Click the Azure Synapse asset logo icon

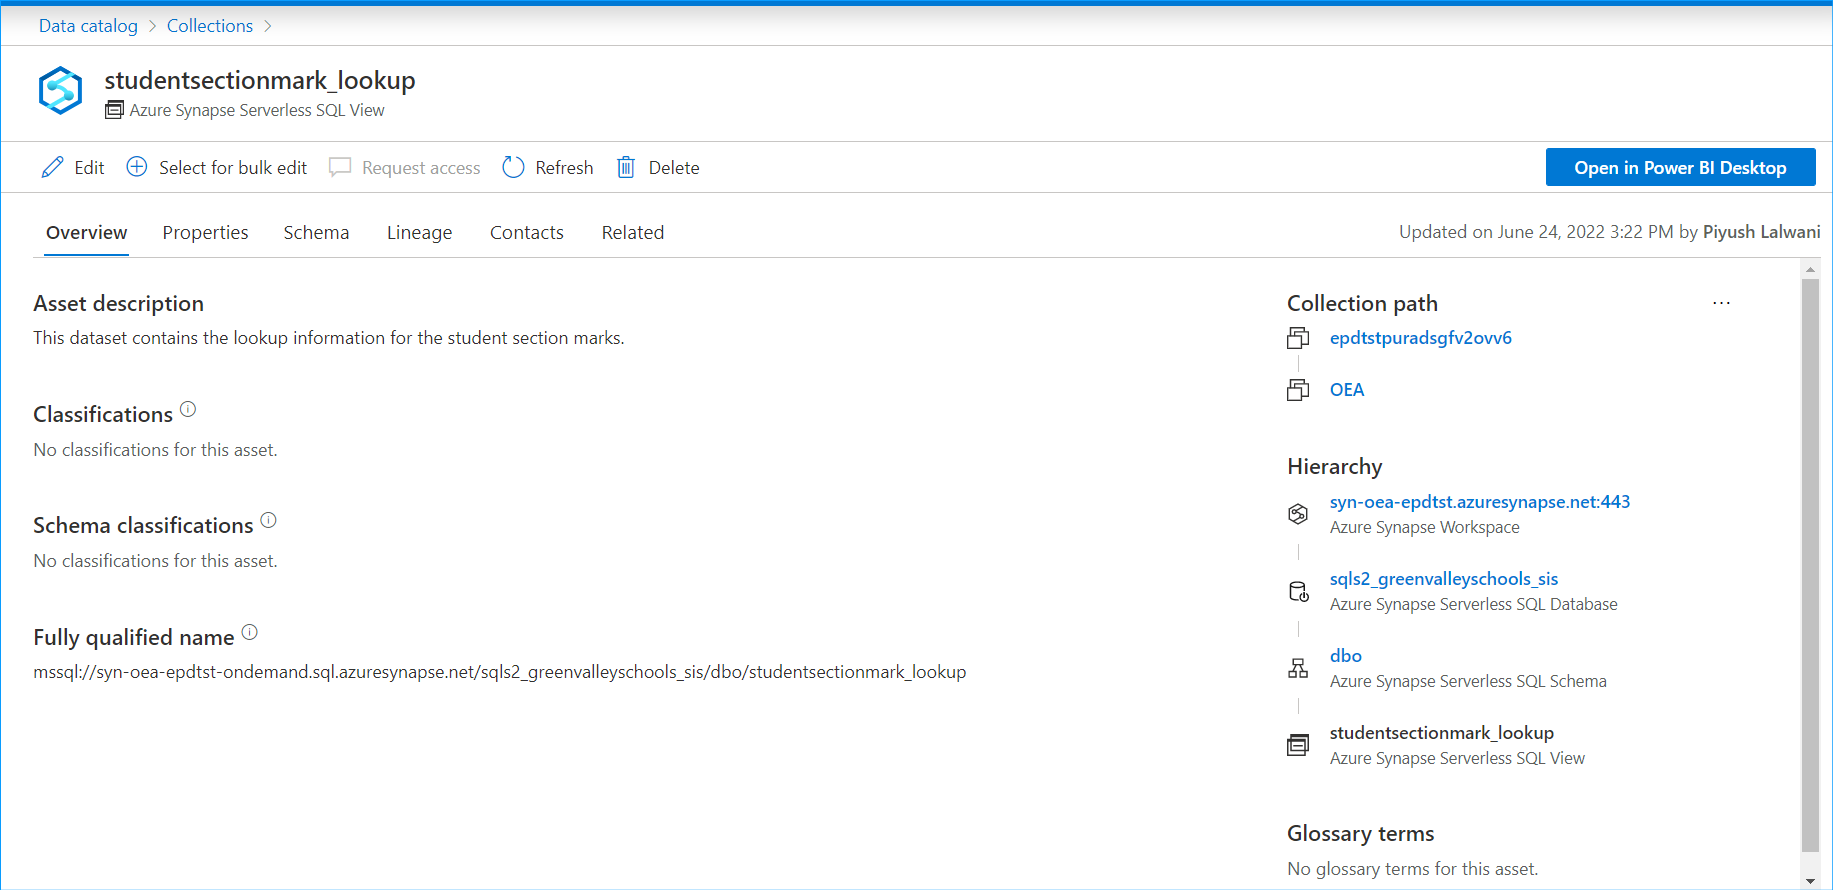[60, 91]
